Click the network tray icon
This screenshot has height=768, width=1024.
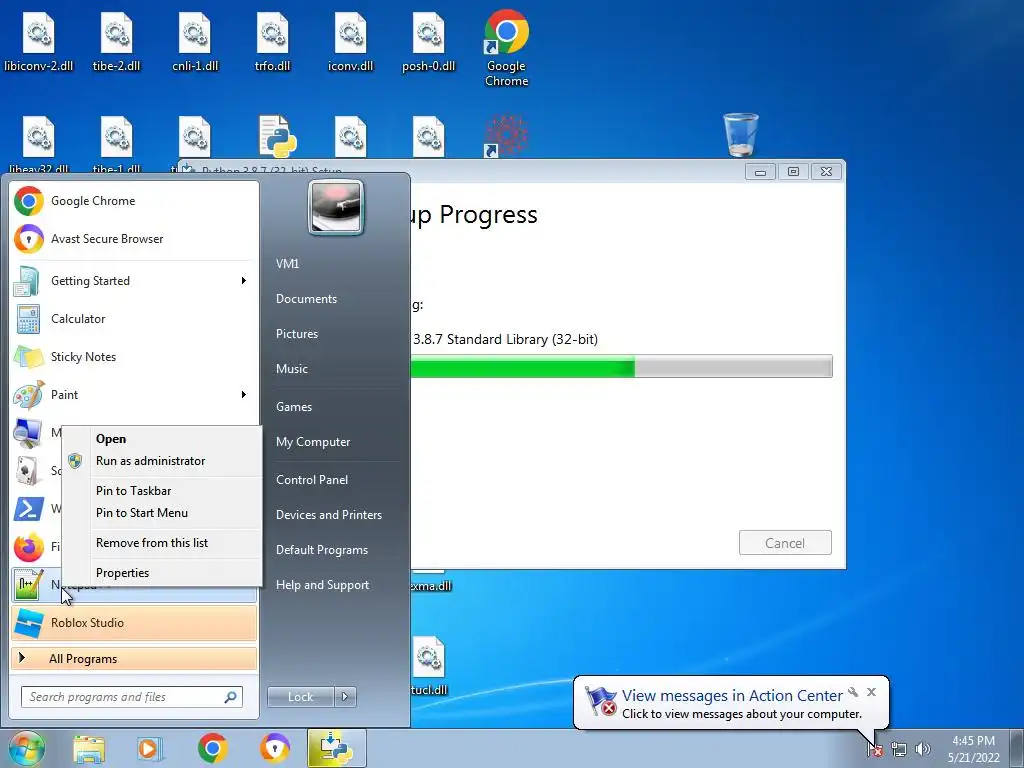tap(899, 750)
